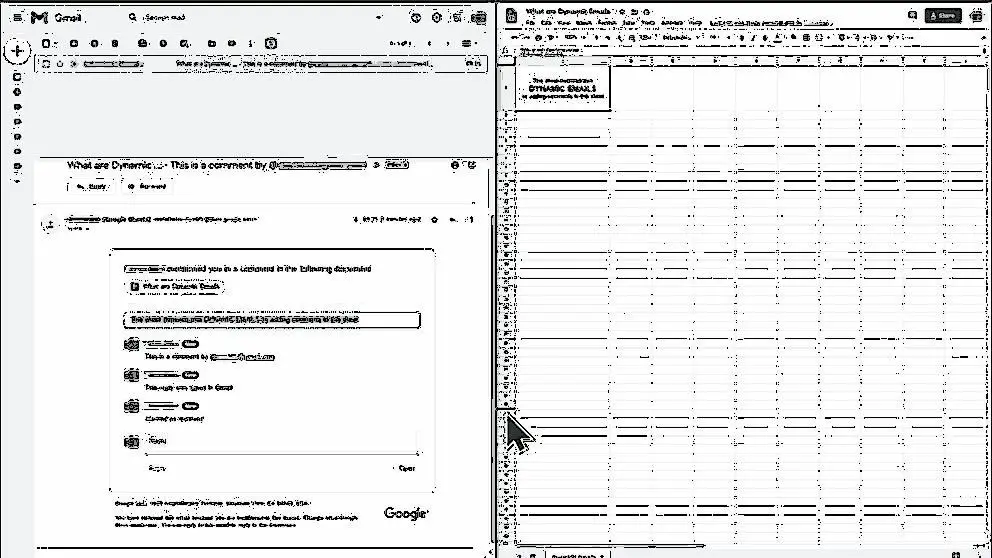This screenshot has width=992, height=558.
Task: Click the Forward button below the subject
Action: pyautogui.click(x=146, y=186)
